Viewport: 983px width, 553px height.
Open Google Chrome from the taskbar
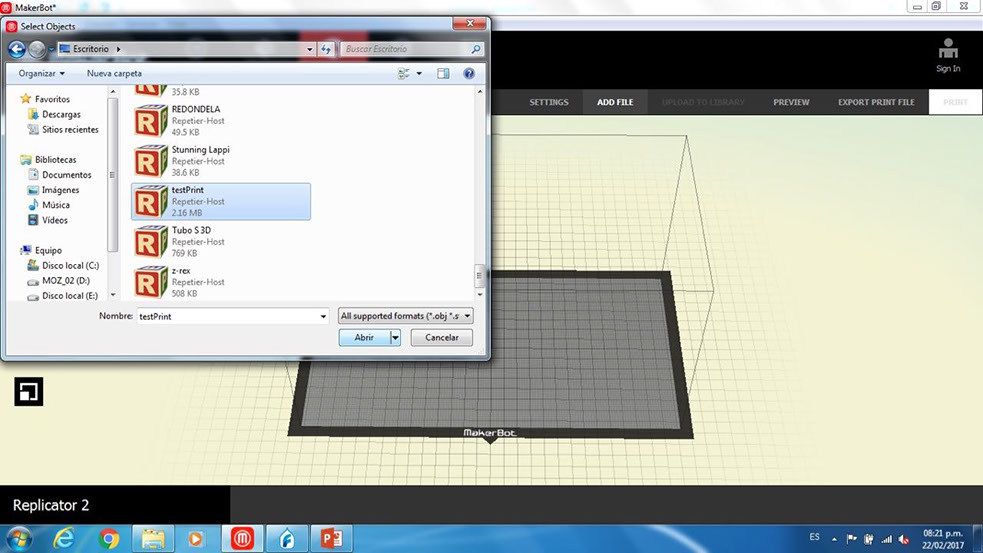point(108,539)
